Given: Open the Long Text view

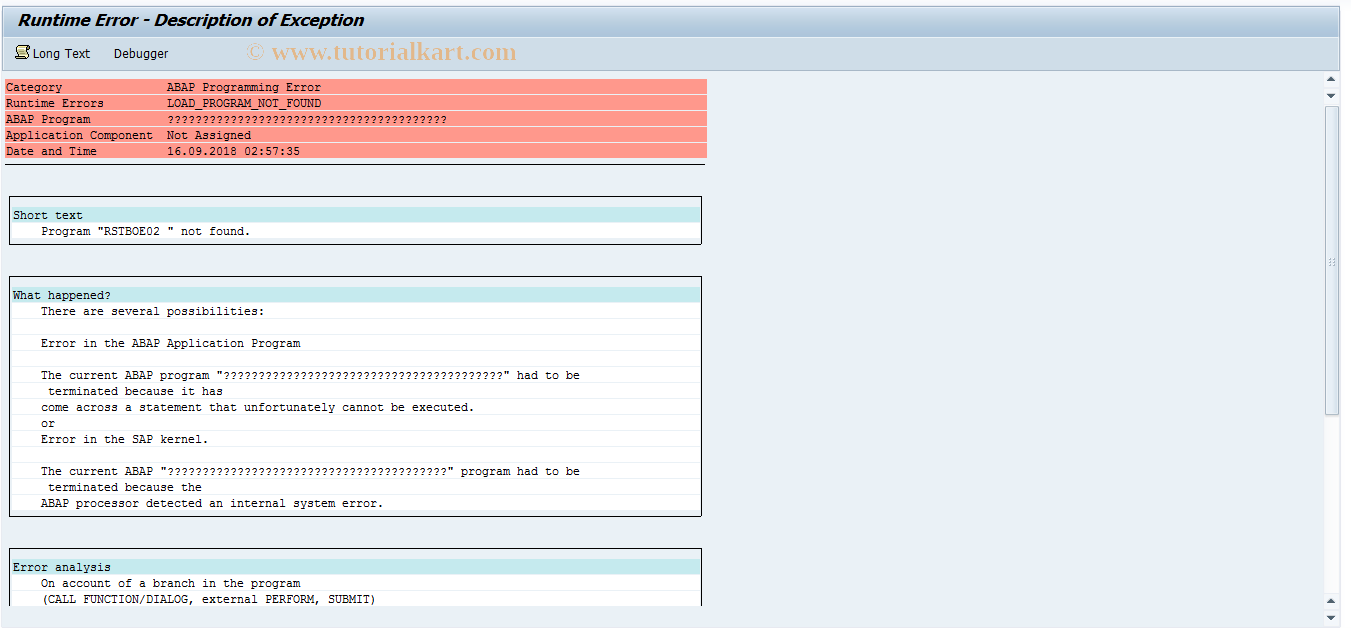Looking at the screenshot, I should click(53, 53).
